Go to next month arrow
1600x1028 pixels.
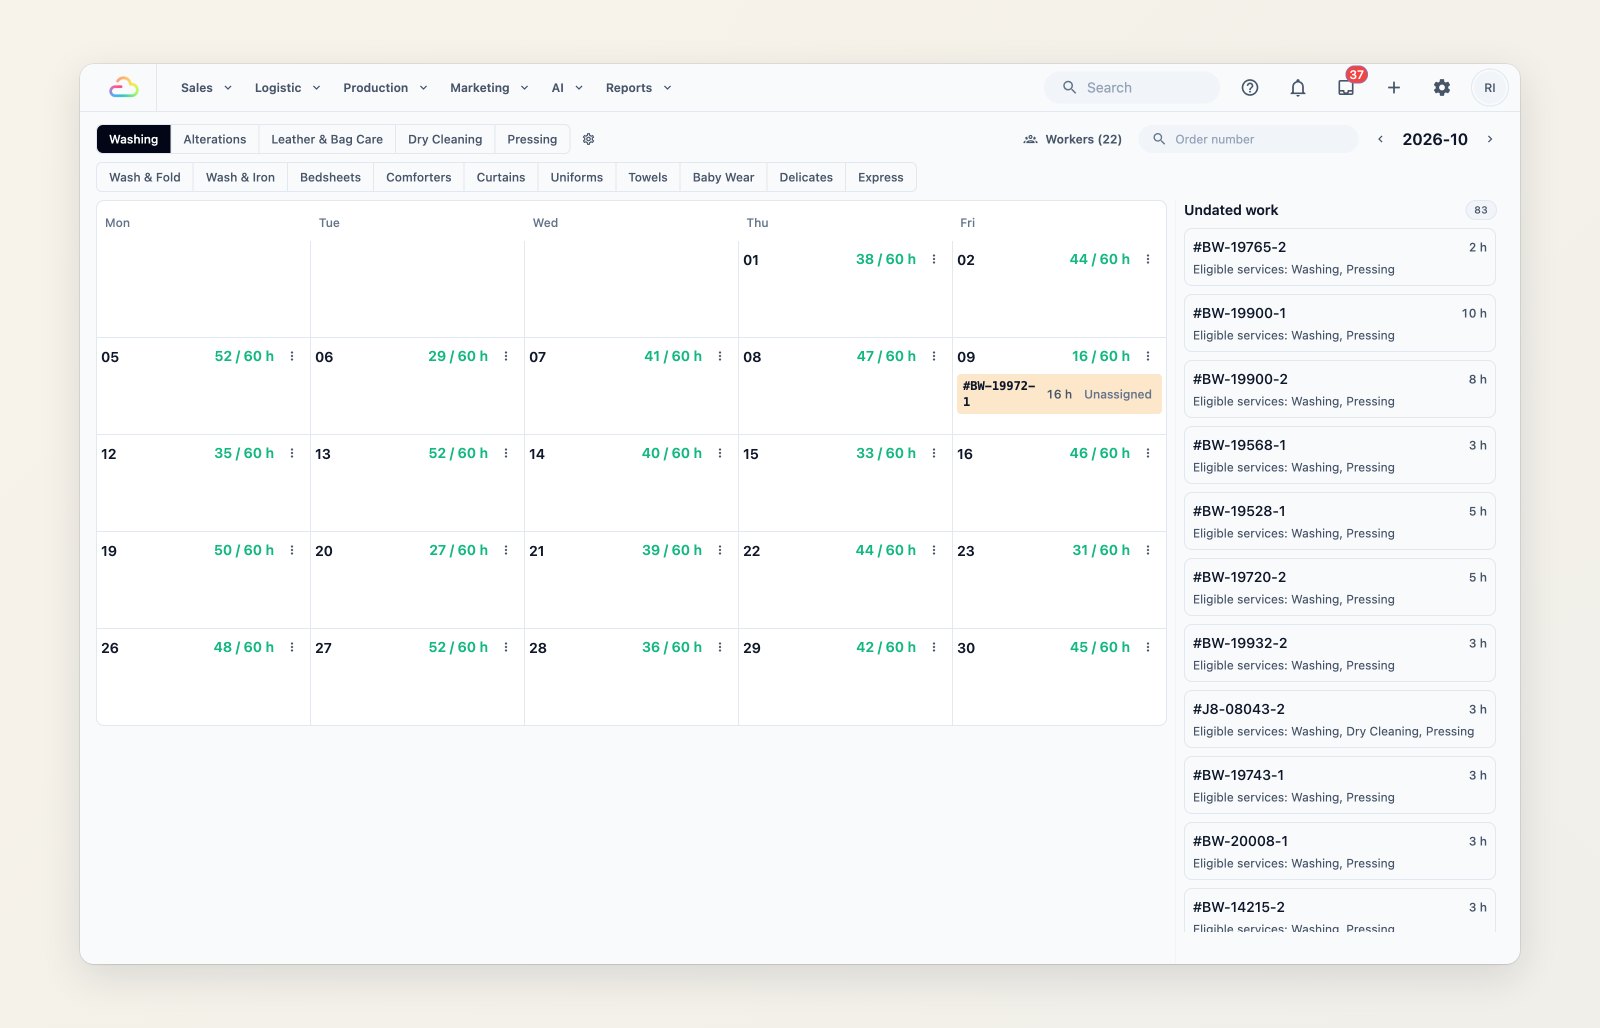1490,139
